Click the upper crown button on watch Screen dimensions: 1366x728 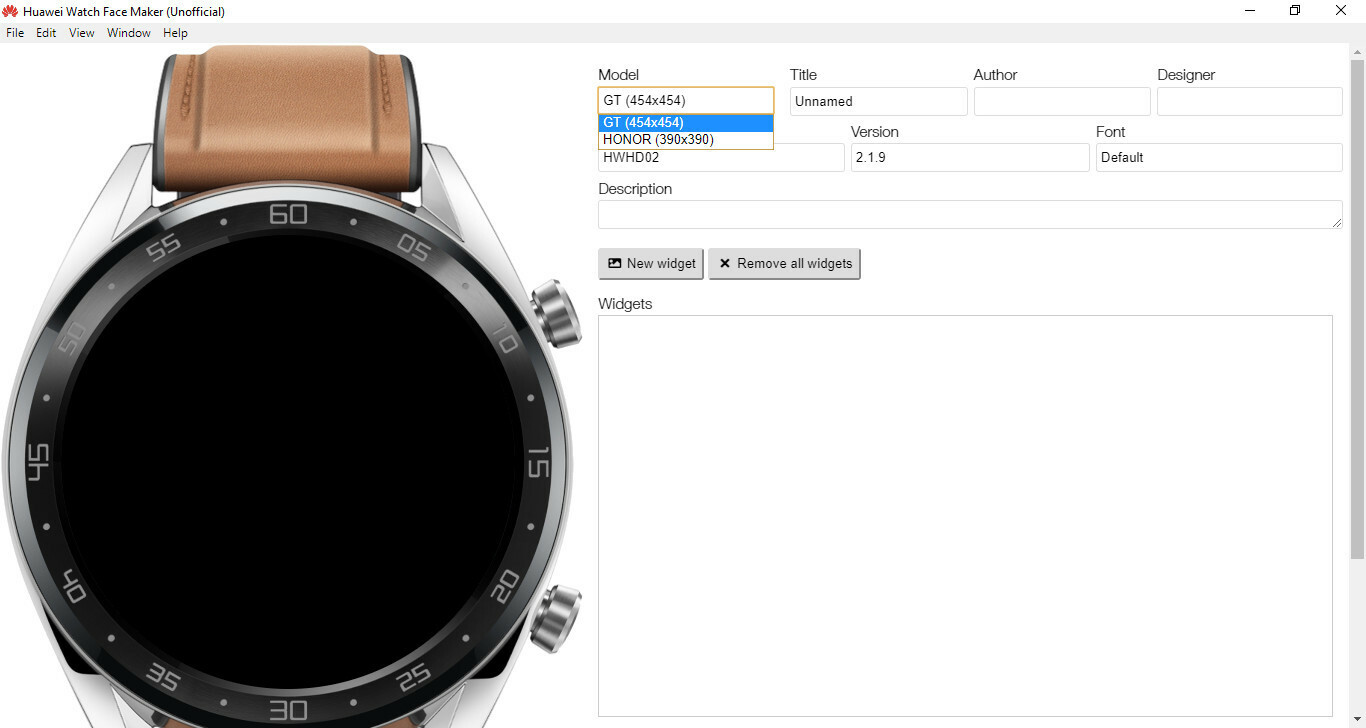(556, 316)
